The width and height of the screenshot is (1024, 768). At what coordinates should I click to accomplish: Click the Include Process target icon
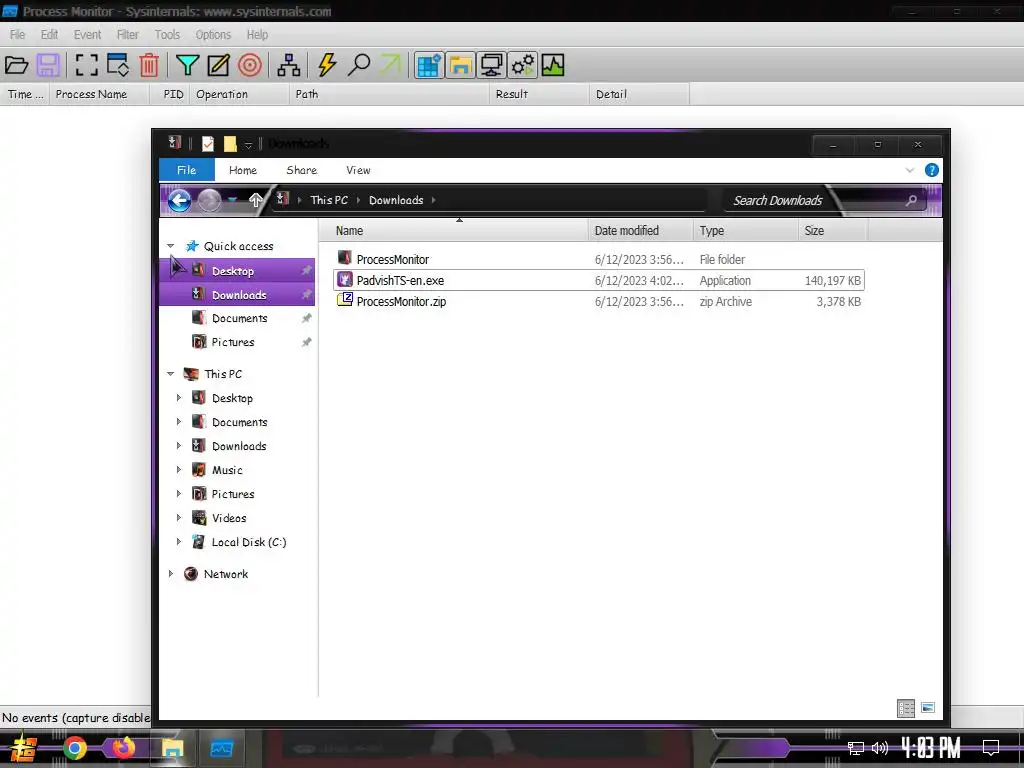pyautogui.click(x=249, y=65)
